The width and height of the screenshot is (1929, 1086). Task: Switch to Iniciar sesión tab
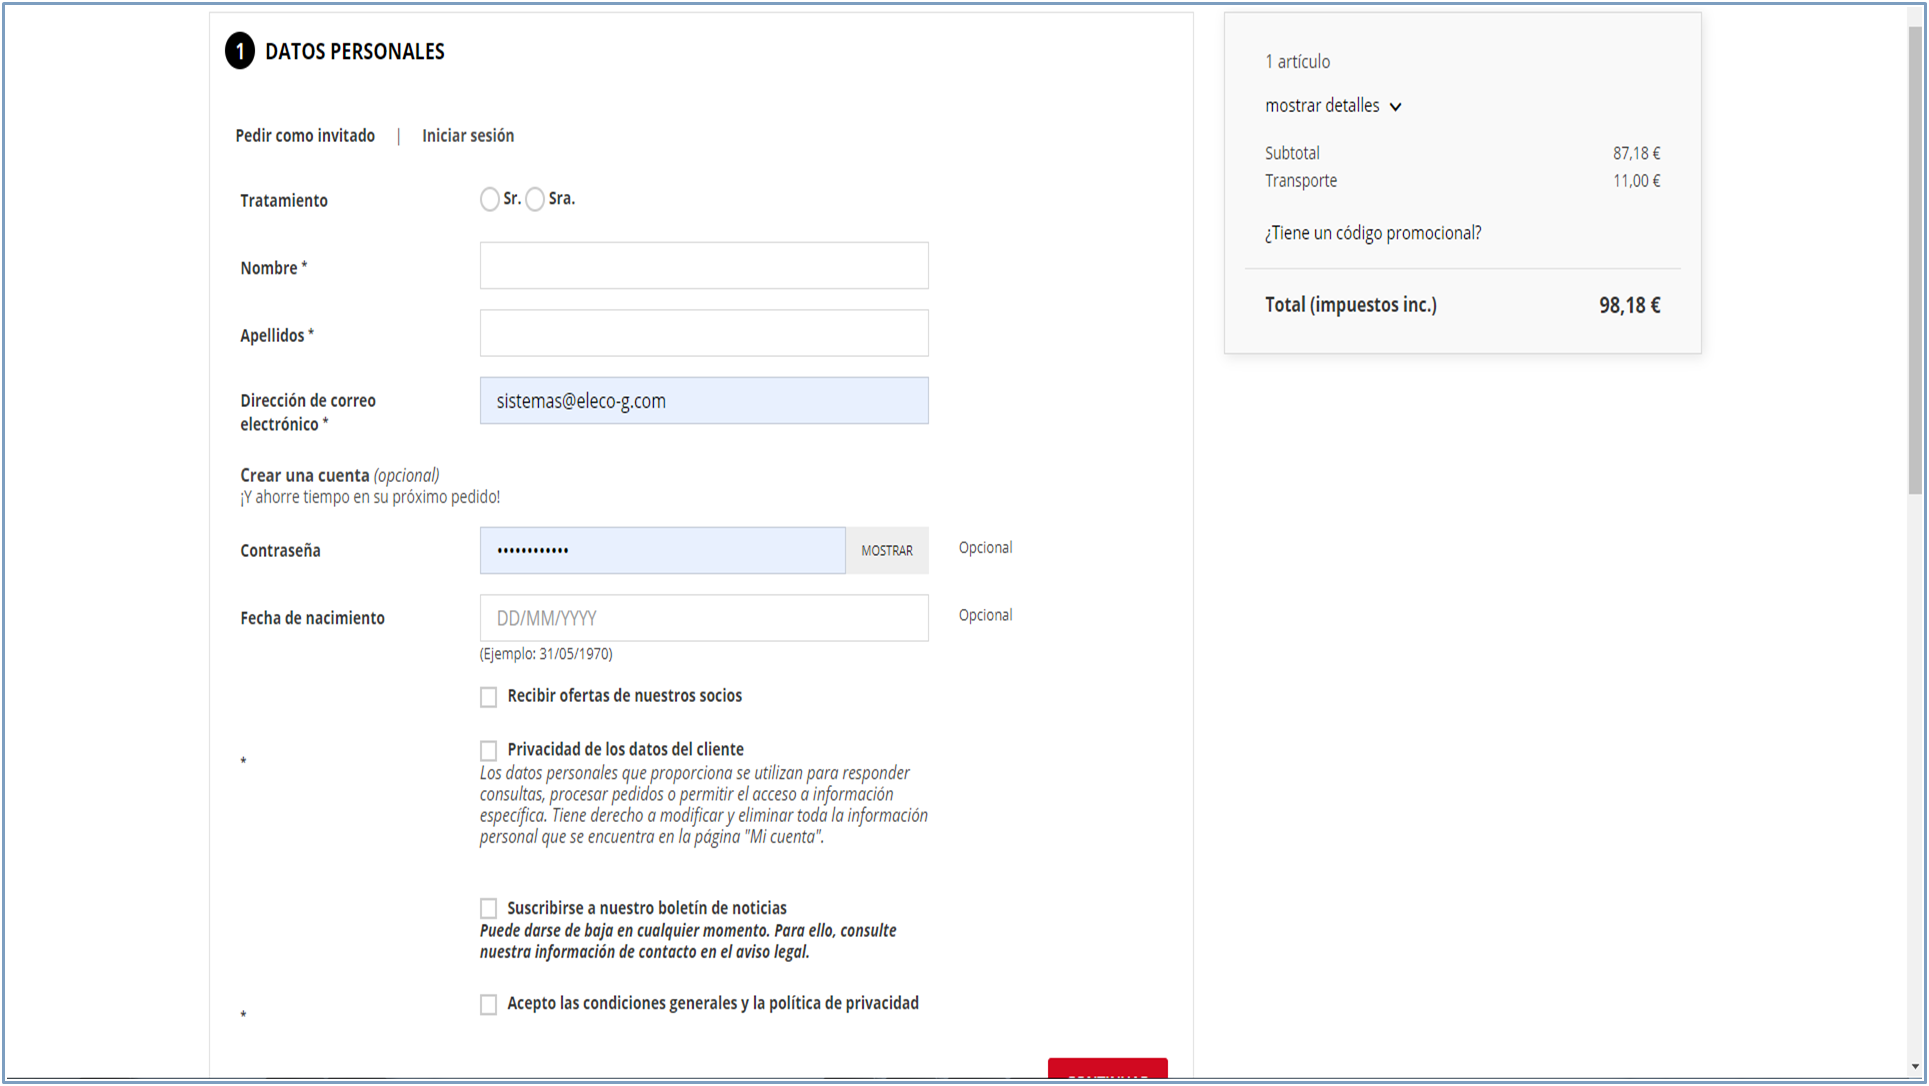pyautogui.click(x=468, y=135)
